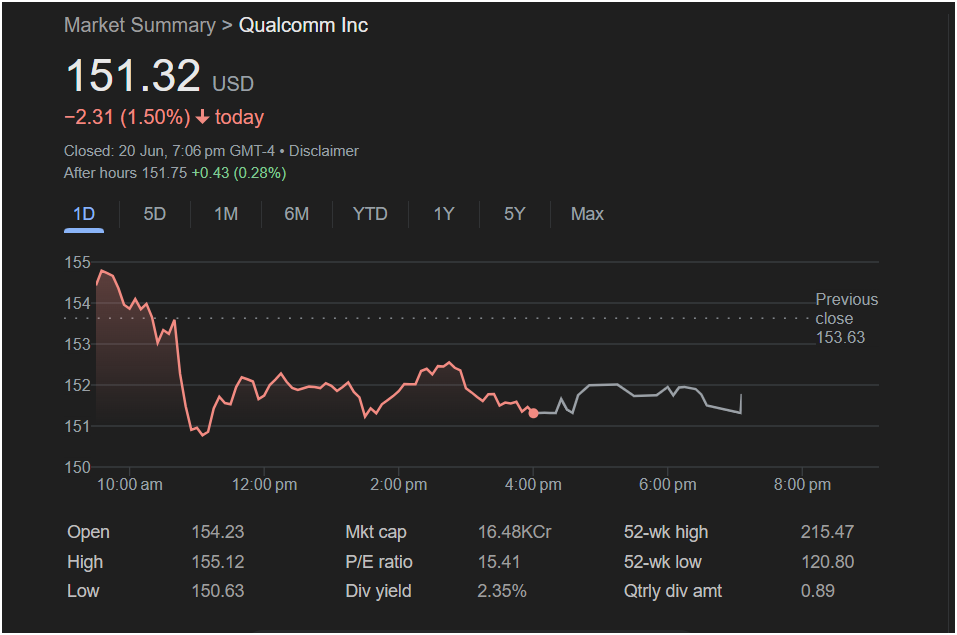Screen dimensions: 957x635
Task: Click the red closing-price dot on chart
Action: (533, 413)
